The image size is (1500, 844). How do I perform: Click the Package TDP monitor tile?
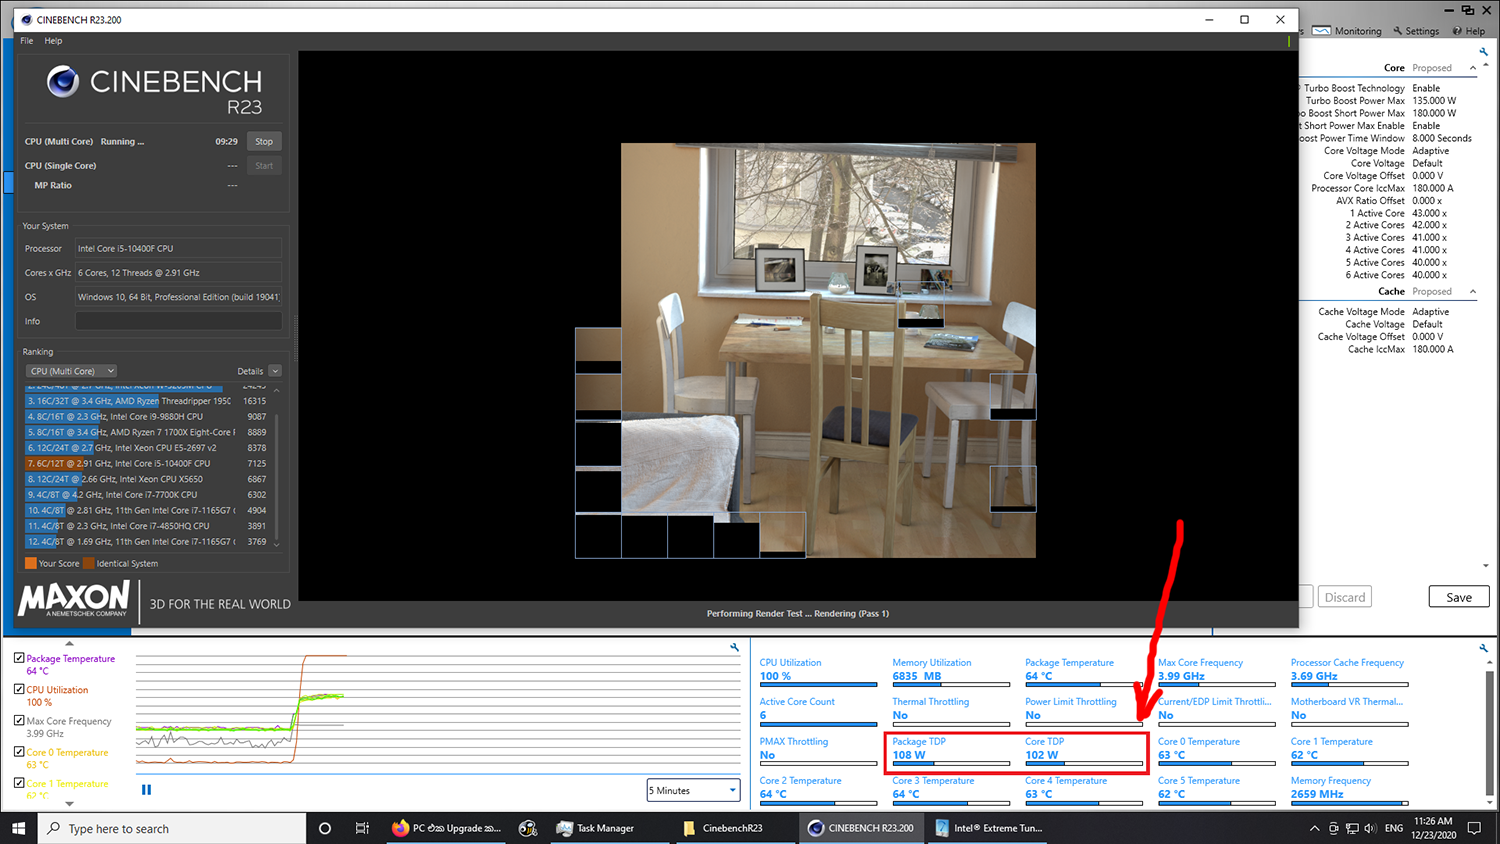[951, 749]
